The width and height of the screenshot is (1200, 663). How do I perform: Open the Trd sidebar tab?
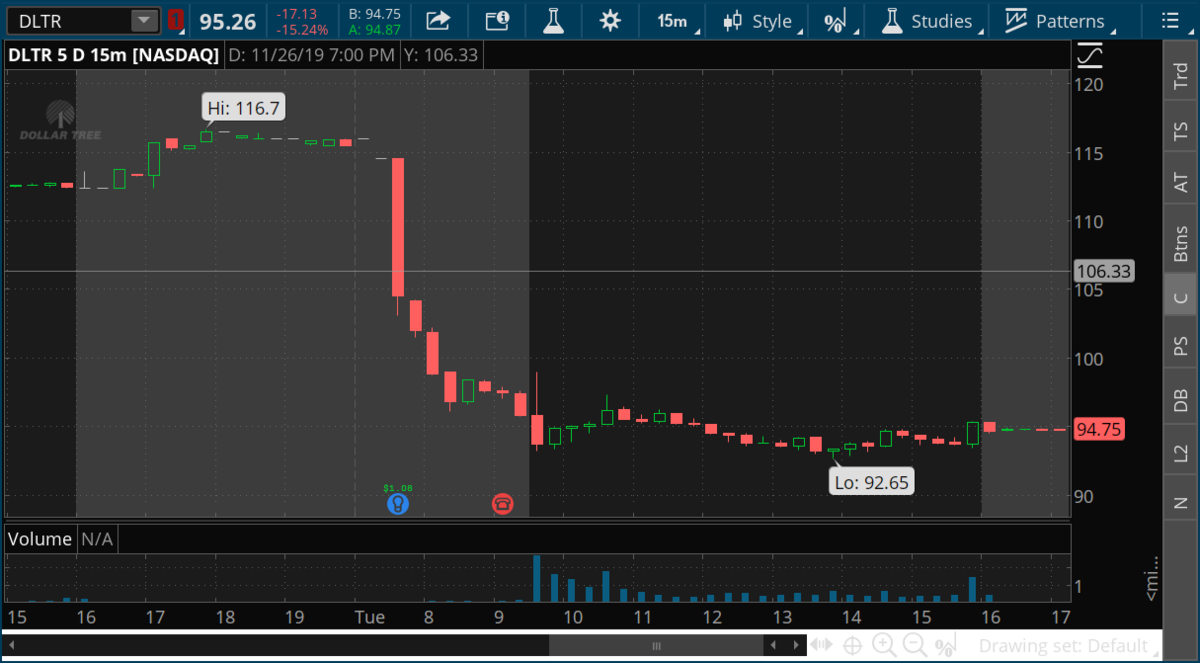click(1181, 75)
